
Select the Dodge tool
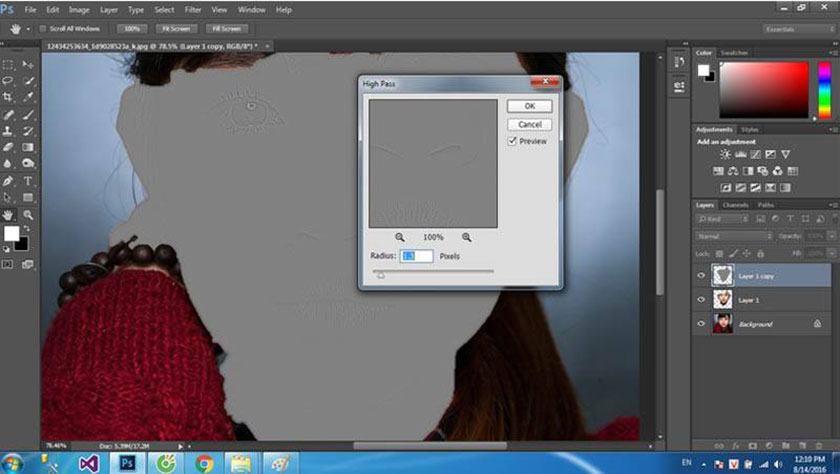[x=28, y=163]
